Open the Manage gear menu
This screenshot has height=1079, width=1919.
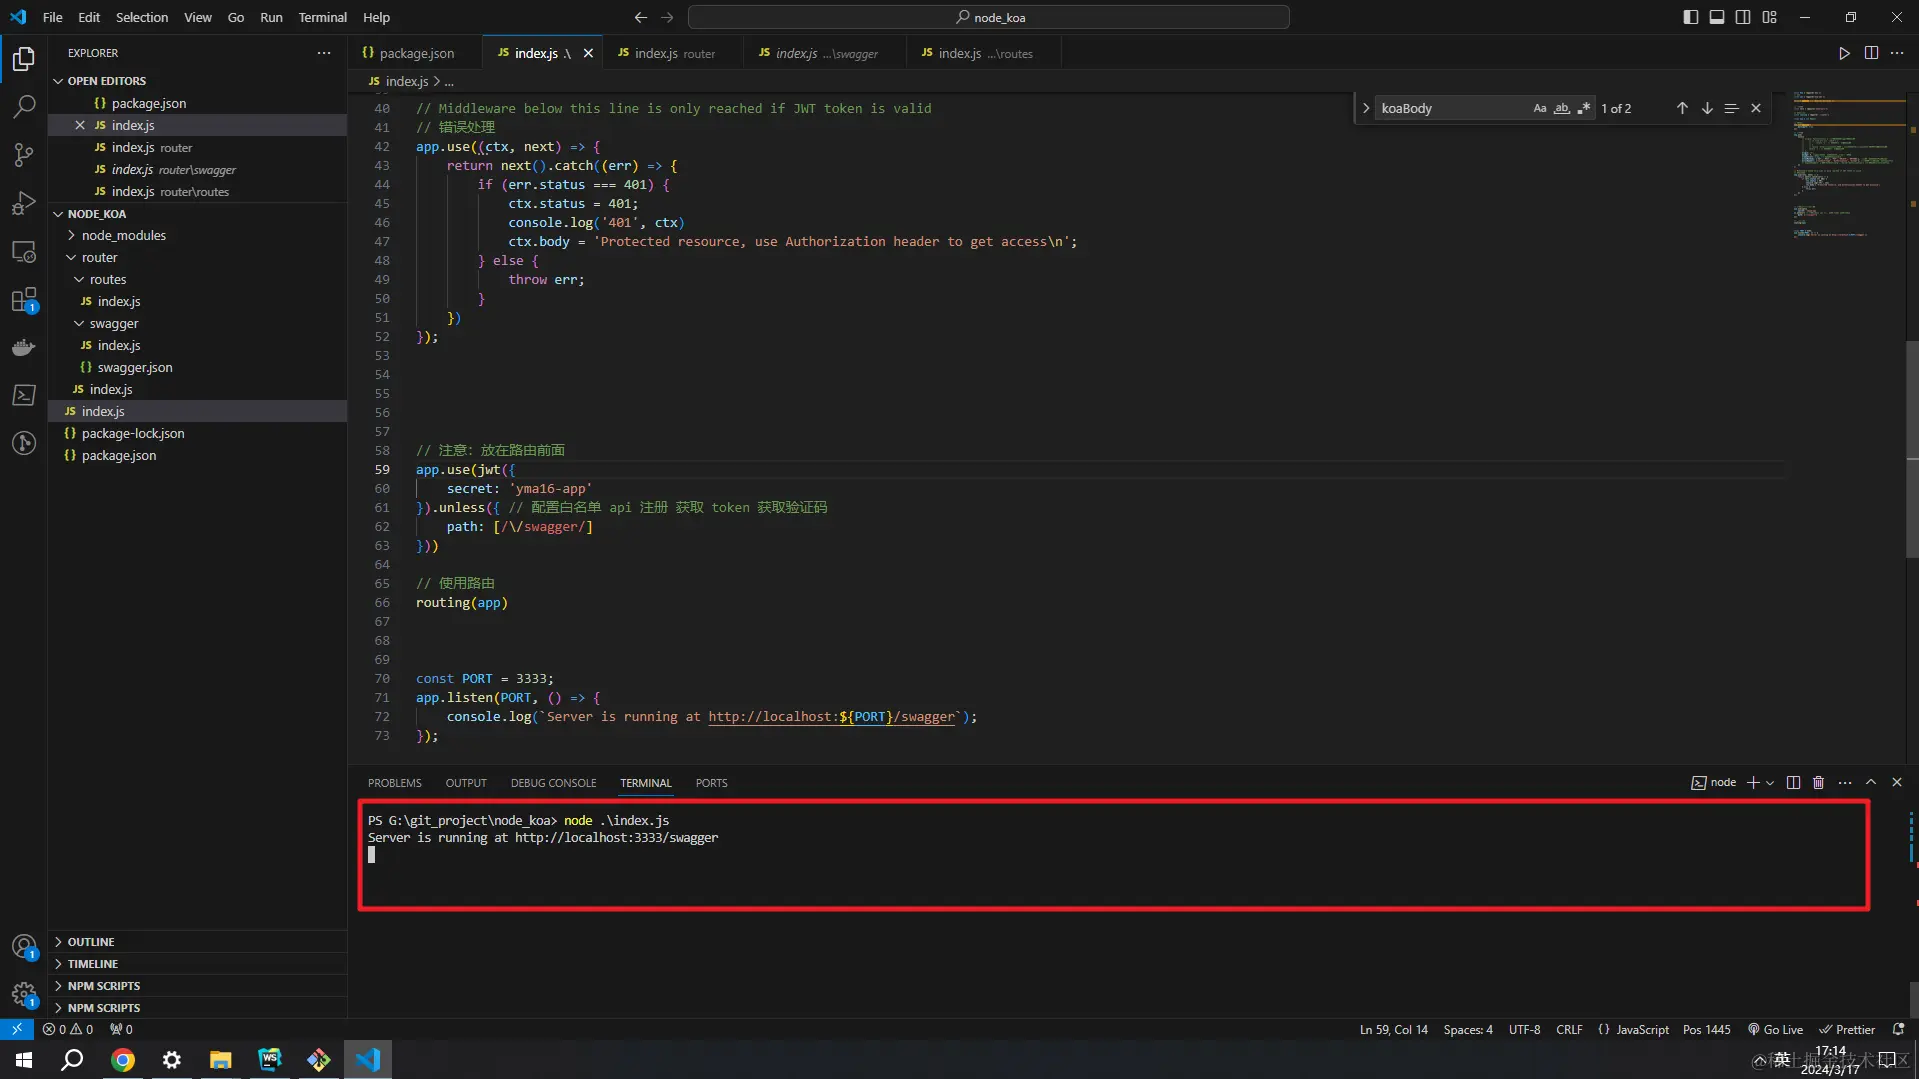click(24, 994)
